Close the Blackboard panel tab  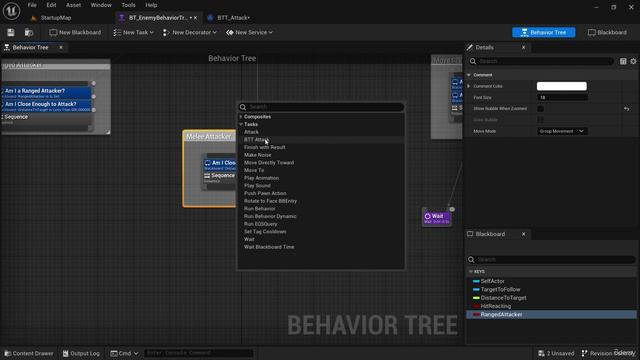pyautogui.click(x=524, y=234)
